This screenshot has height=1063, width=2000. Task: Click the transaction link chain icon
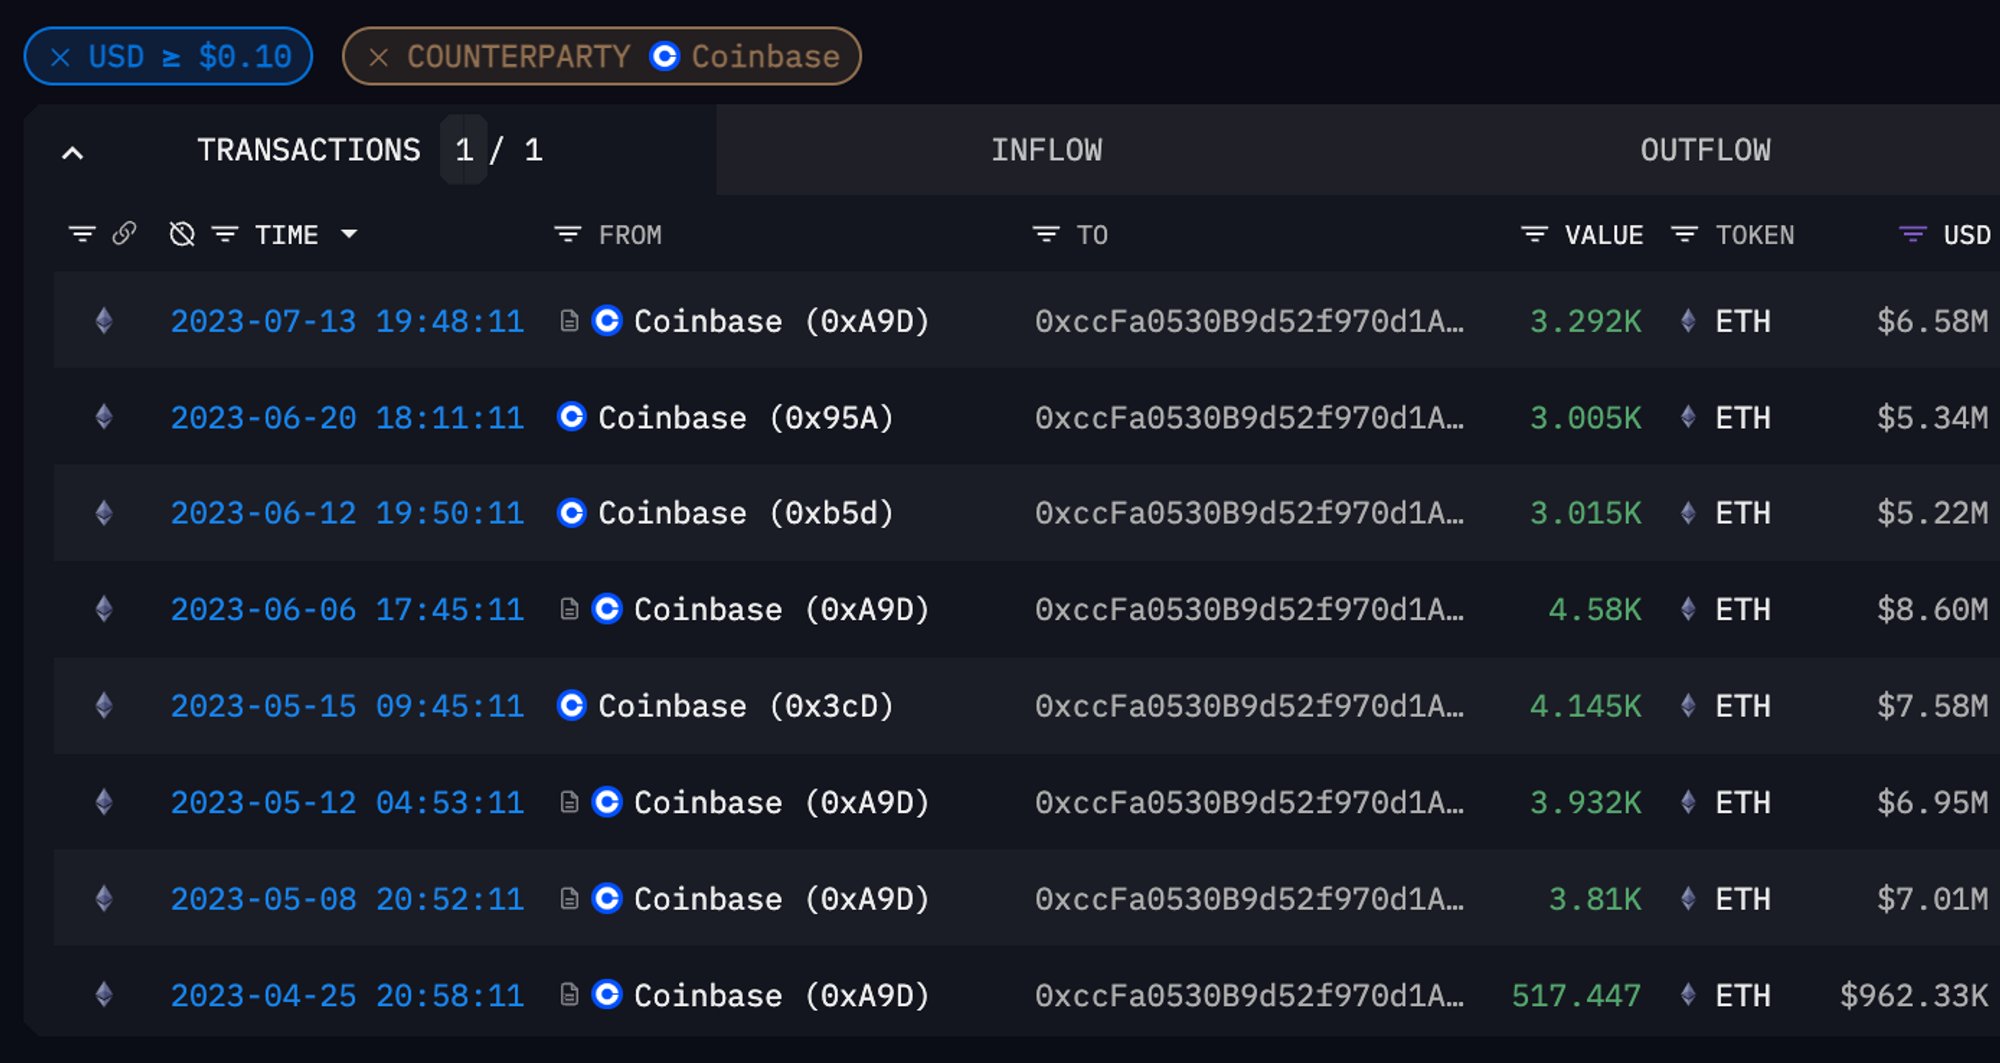(124, 234)
